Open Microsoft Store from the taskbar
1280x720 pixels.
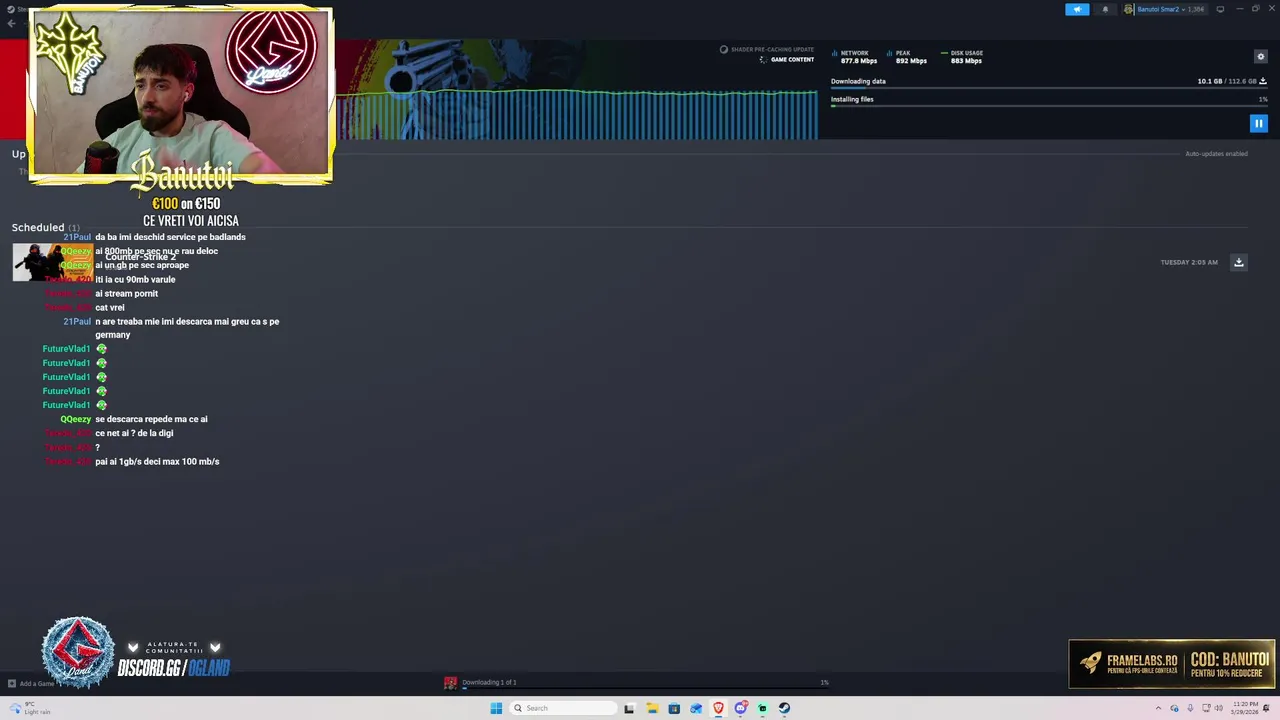pos(674,708)
